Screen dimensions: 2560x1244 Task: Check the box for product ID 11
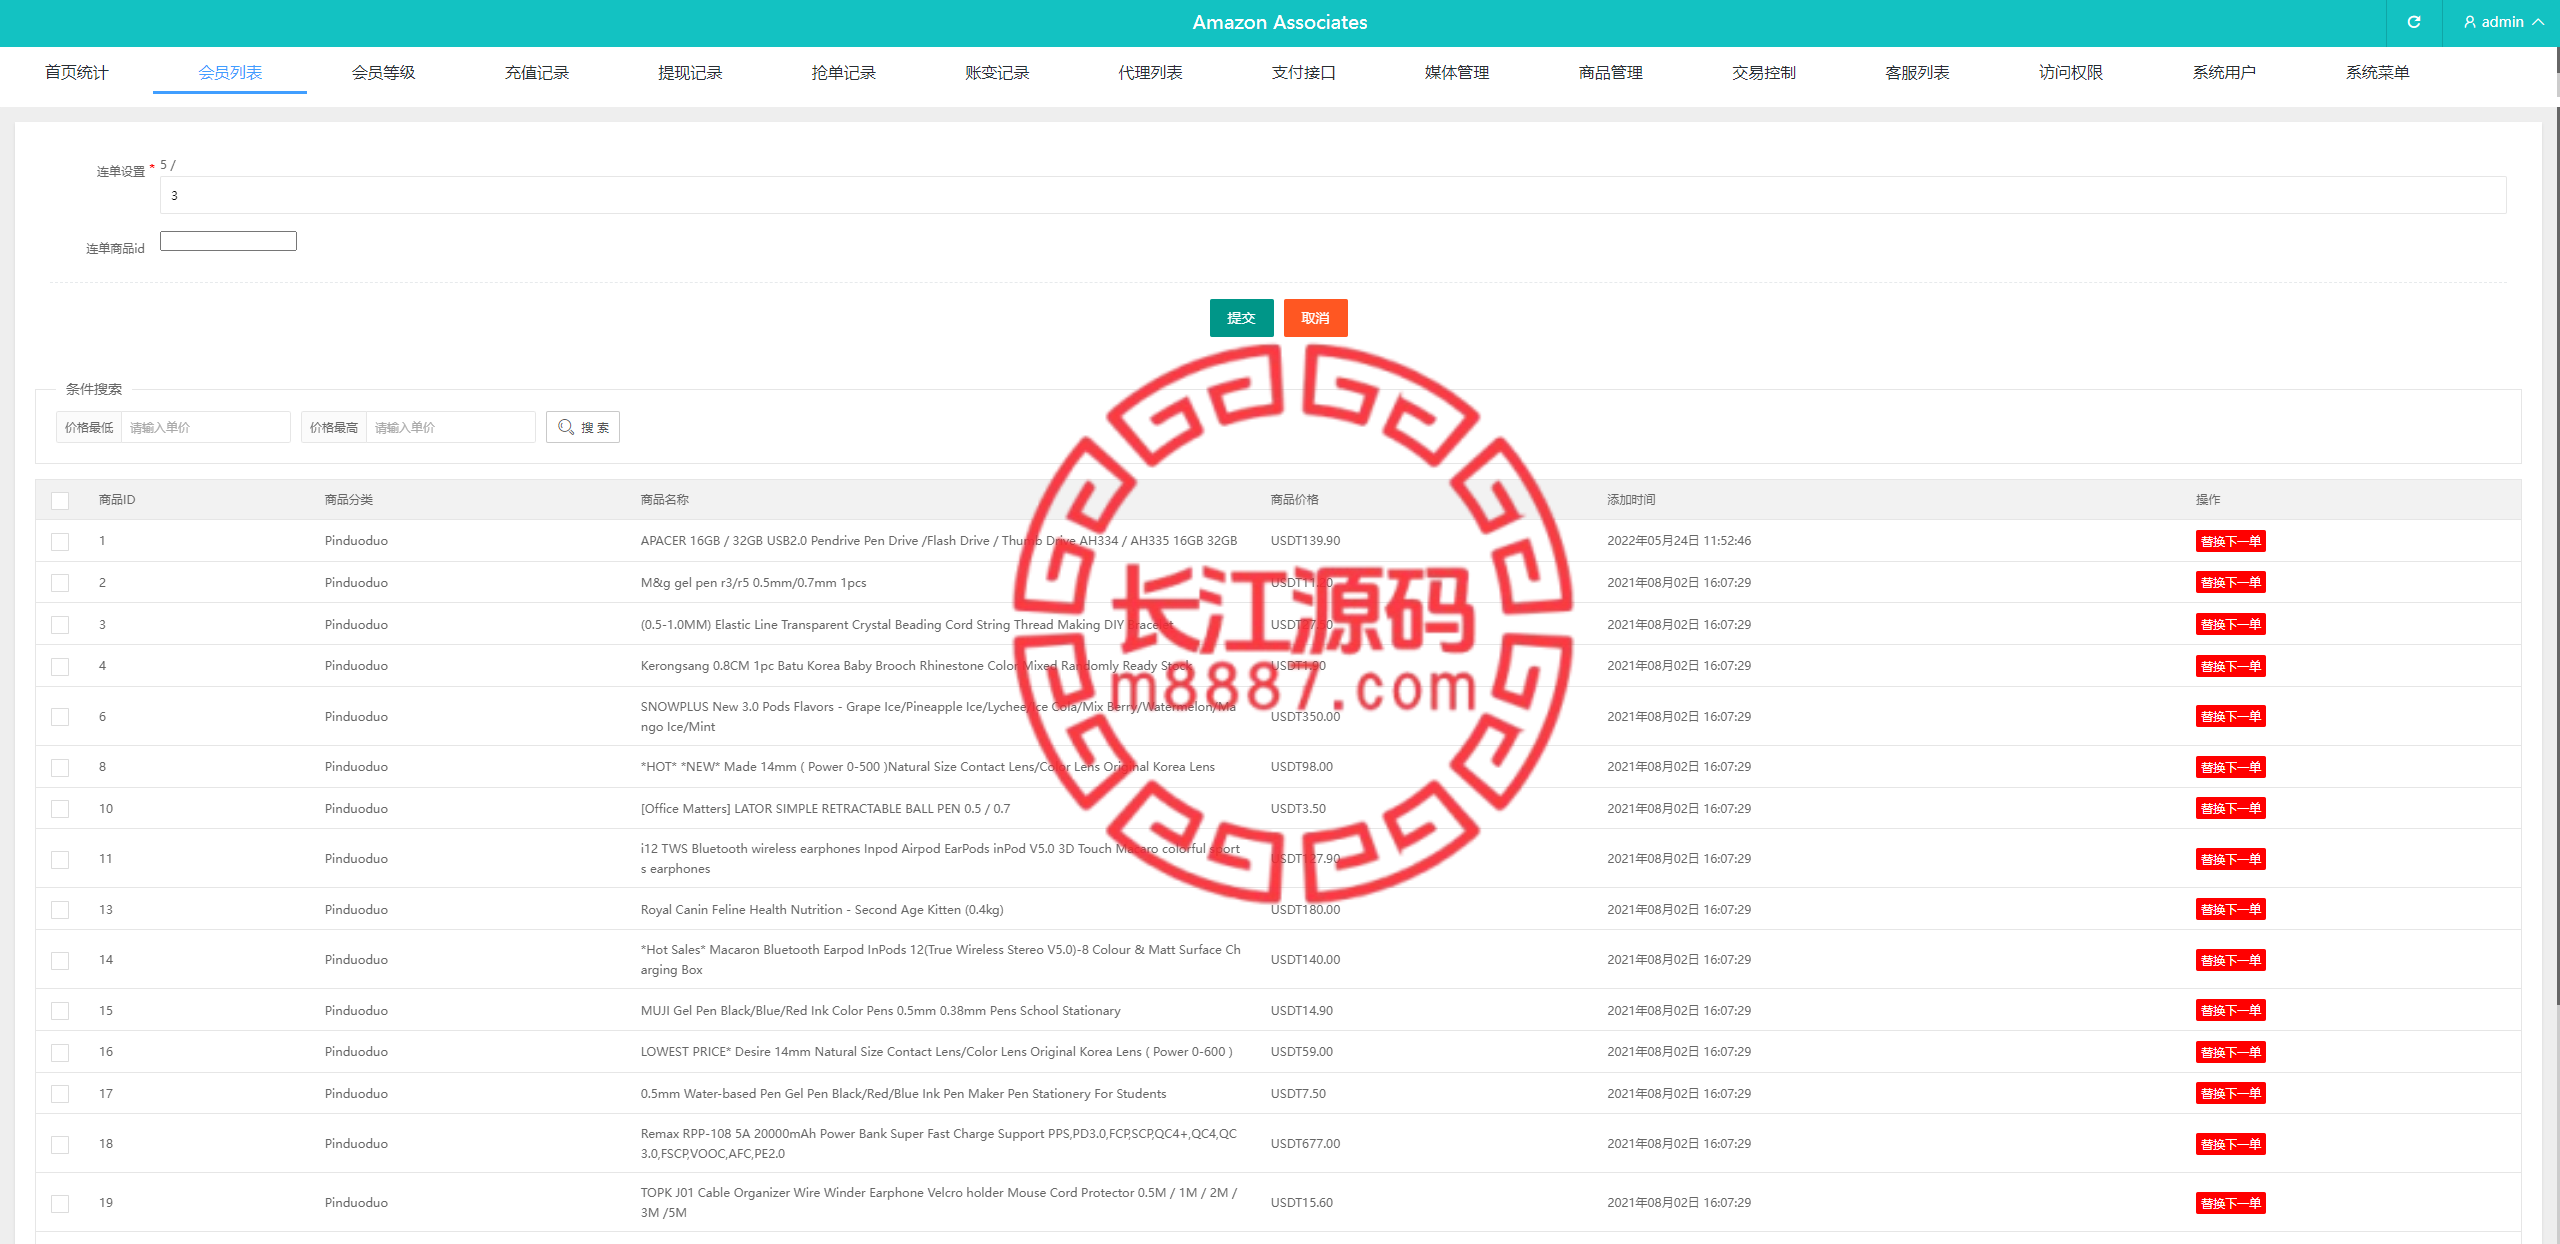pos(60,859)
